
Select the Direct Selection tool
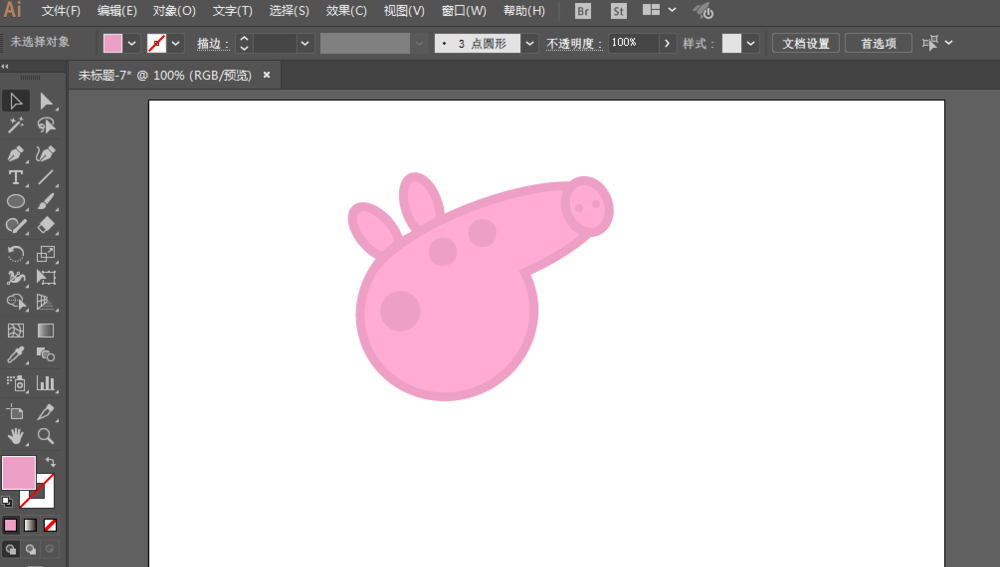pos(46,101)
